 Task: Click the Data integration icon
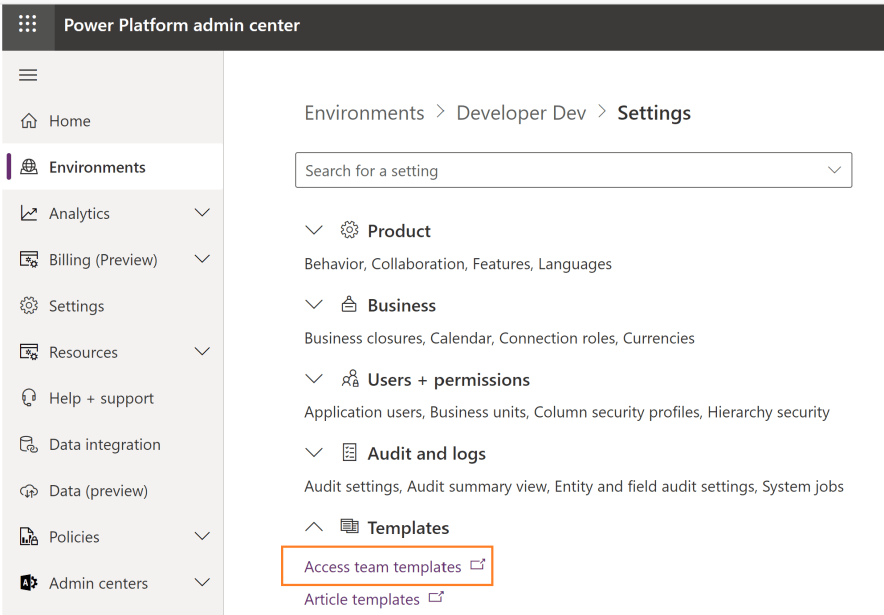29,444
